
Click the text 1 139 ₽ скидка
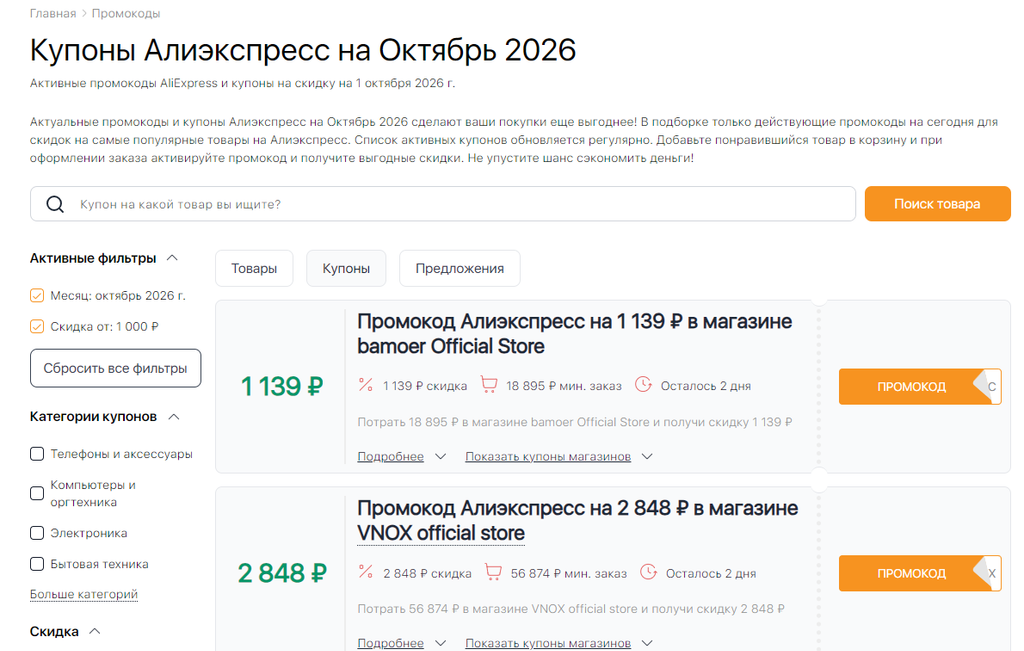[x=424, y=386]
